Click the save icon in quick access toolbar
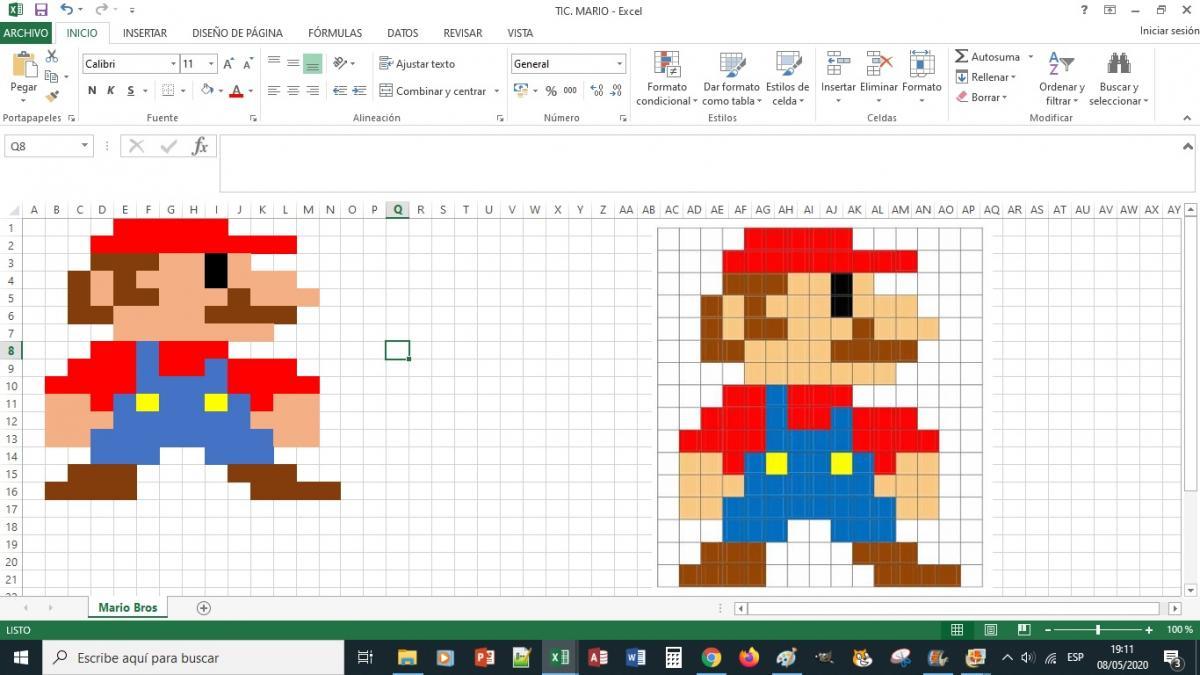The height and width of the screenshot is (675, 1200). tap(41, 10)
